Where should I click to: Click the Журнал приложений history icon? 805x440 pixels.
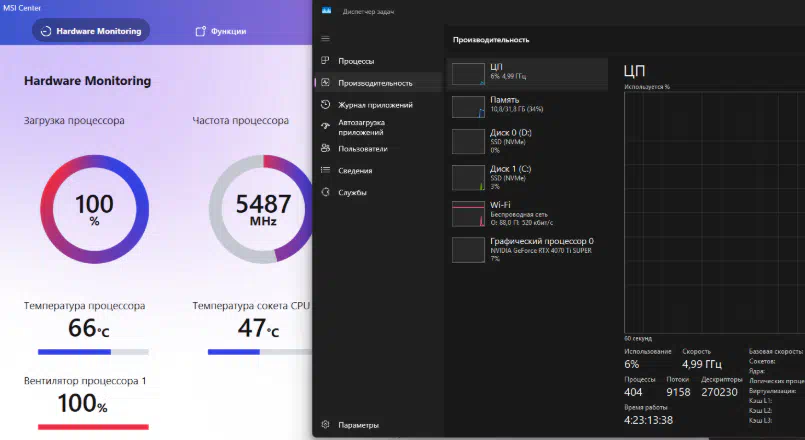(325, 105)
